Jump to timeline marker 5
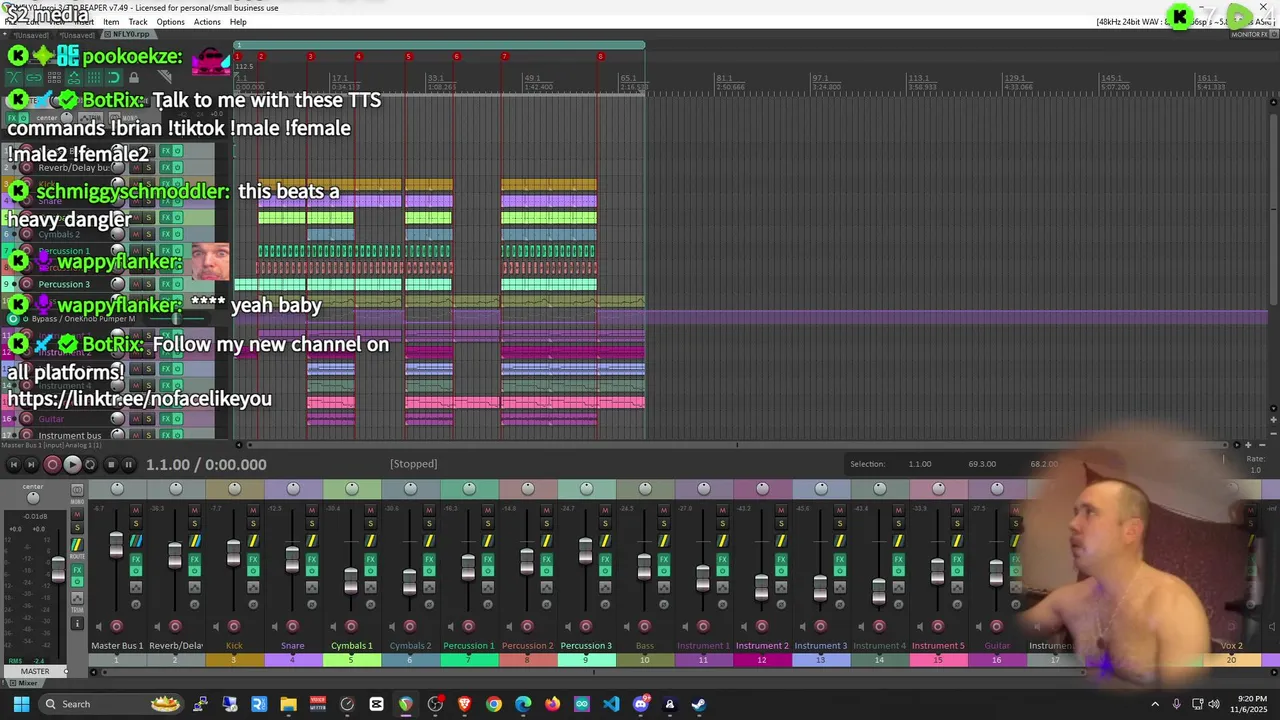 click(408, 56)
